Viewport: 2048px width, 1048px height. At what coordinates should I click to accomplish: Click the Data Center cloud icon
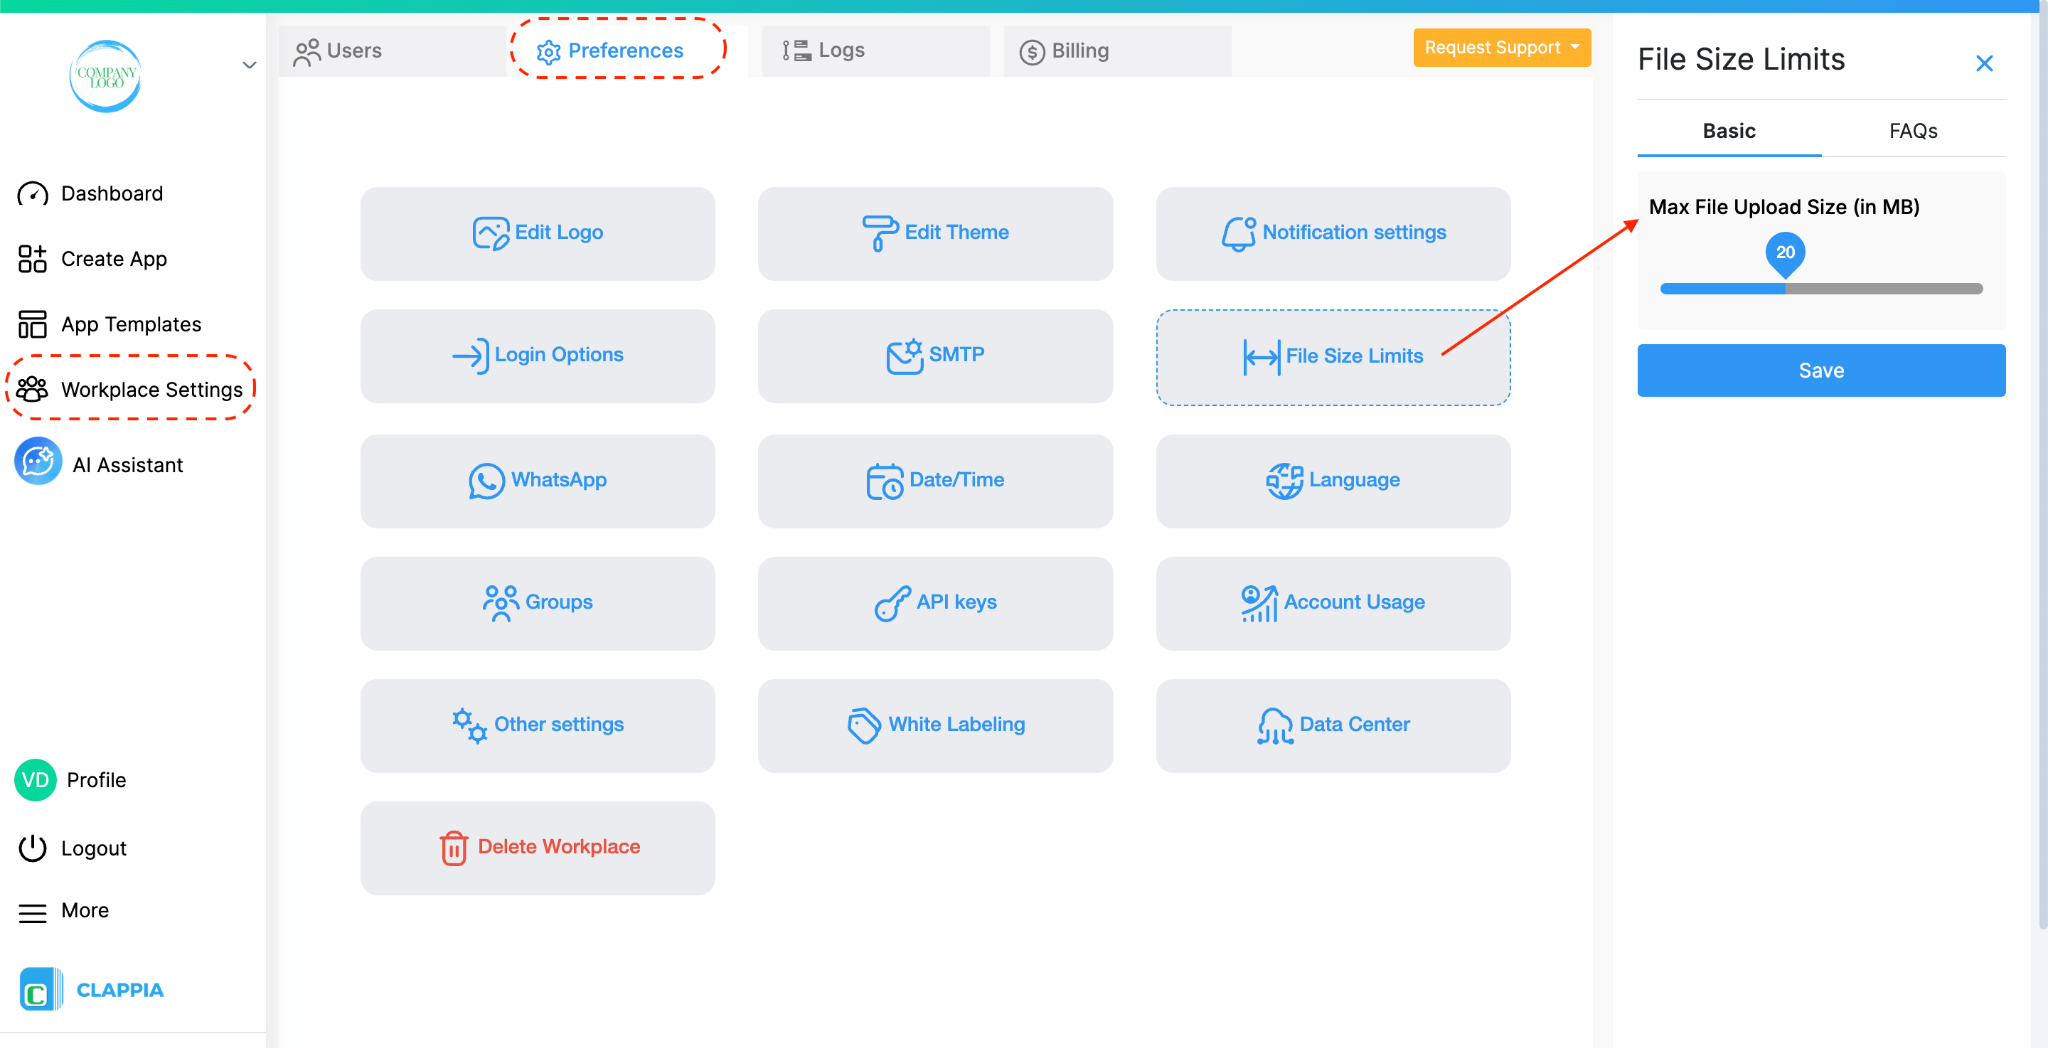(x=1275, y=726)
